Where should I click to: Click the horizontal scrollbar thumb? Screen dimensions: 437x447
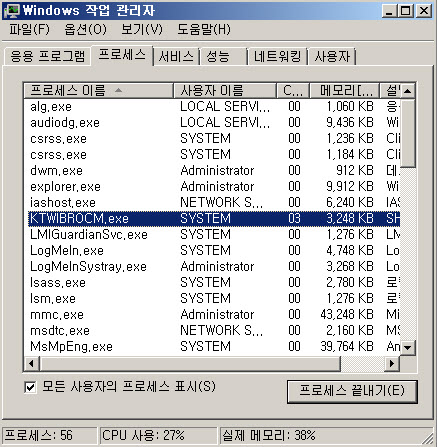(x=190, y=363)
